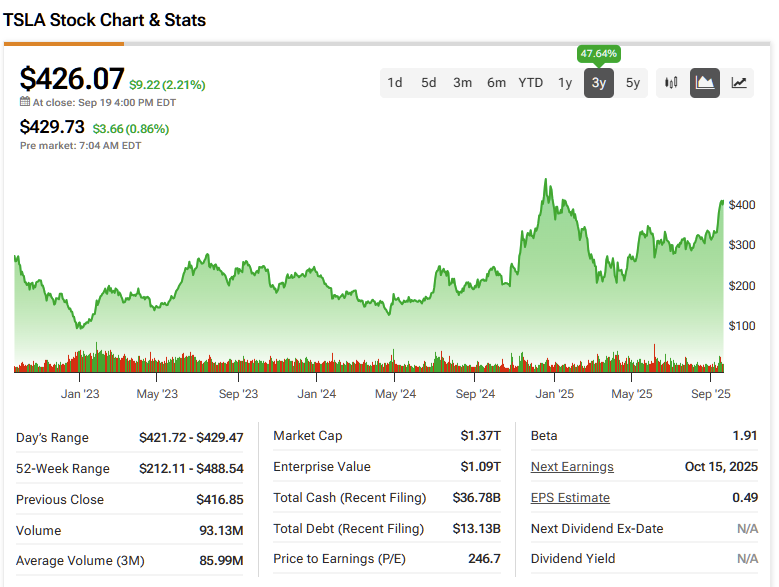779x587 pixels.
Task: Click the Market Cap label
Action: [308, 436]
